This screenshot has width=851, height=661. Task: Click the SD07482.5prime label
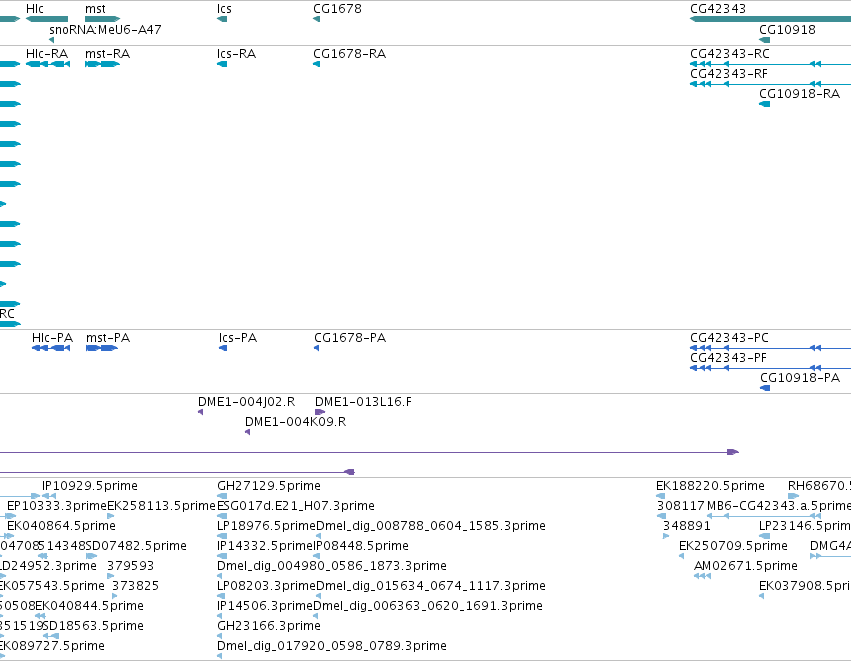[136, 546]
